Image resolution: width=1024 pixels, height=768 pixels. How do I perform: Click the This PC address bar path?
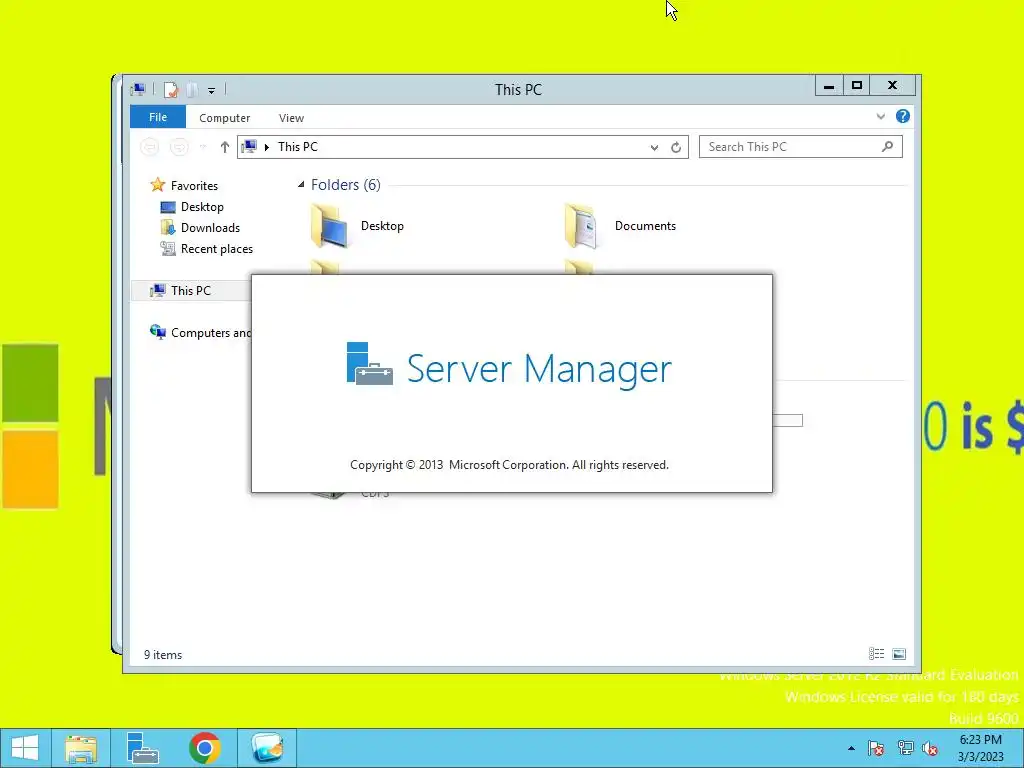click(x=298, y=147)
